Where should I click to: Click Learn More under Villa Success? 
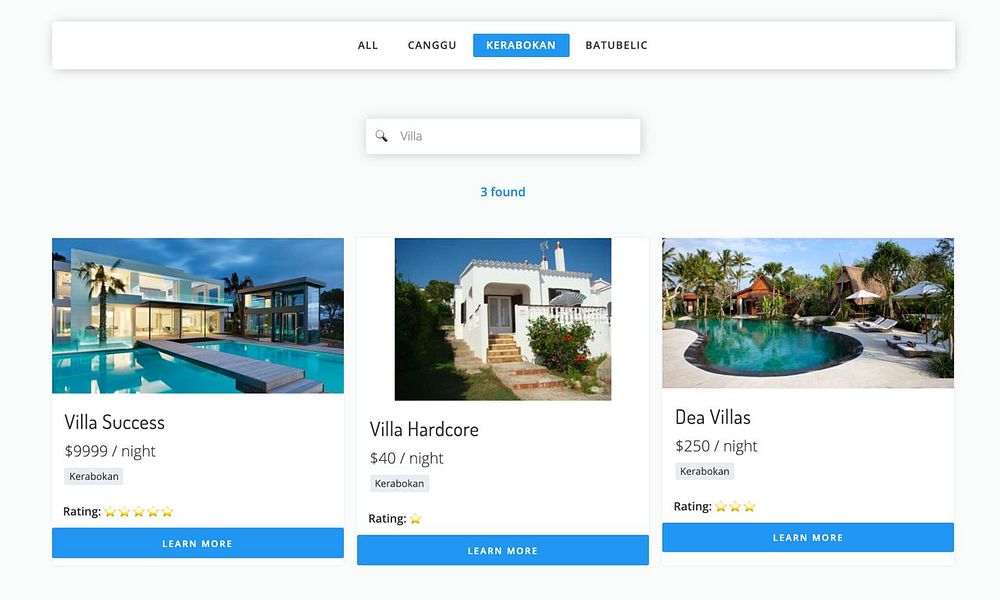point(198,543)
